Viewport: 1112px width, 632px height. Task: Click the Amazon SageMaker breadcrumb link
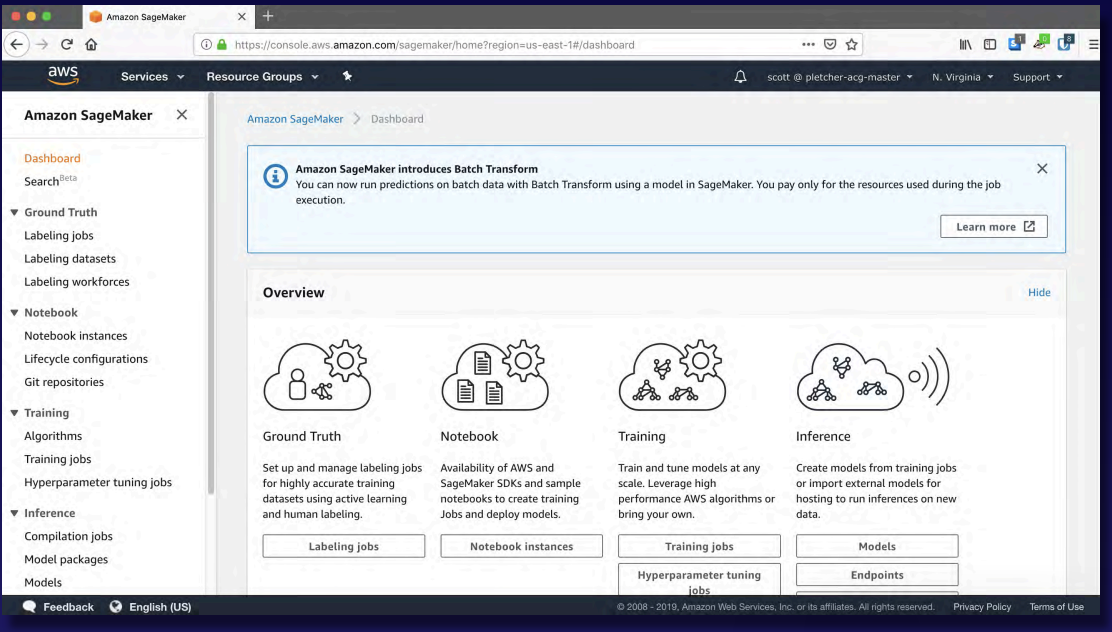click(295, 119)
